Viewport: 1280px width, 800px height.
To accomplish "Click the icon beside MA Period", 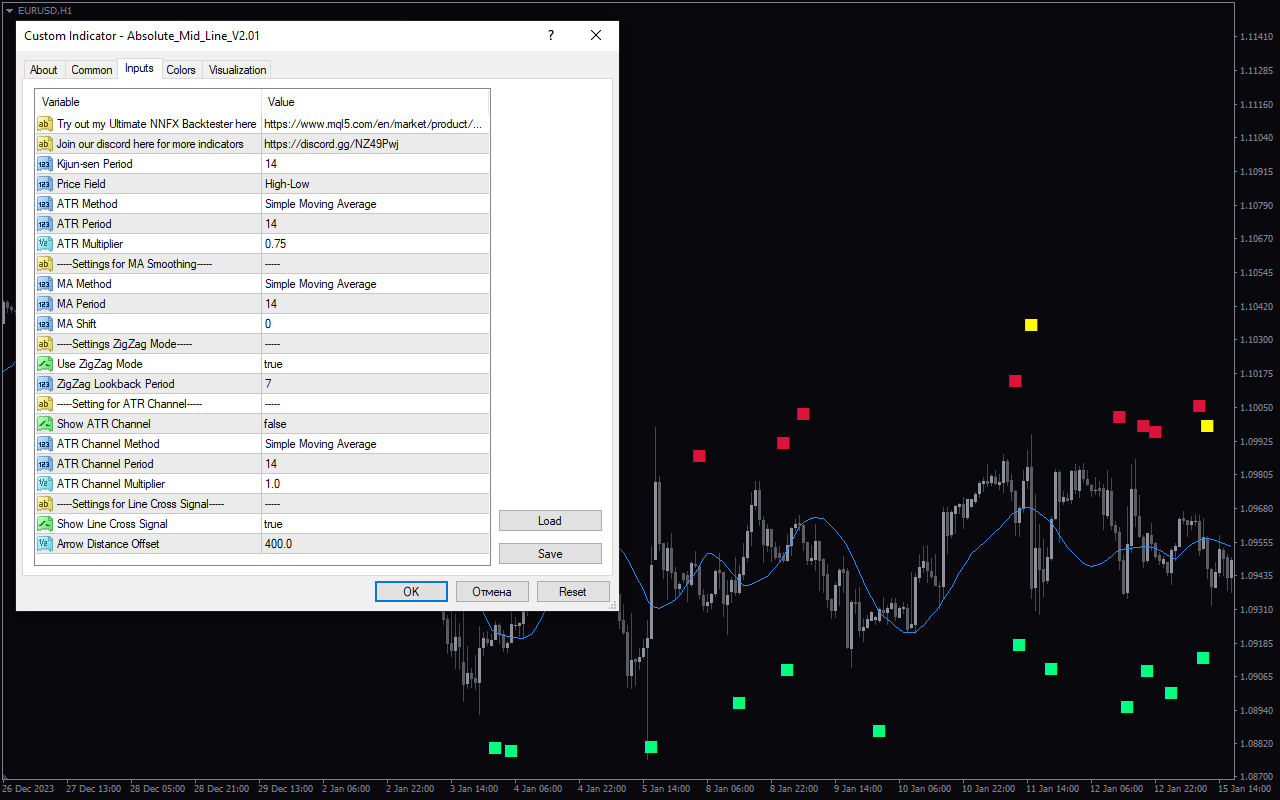I will 45,304.
